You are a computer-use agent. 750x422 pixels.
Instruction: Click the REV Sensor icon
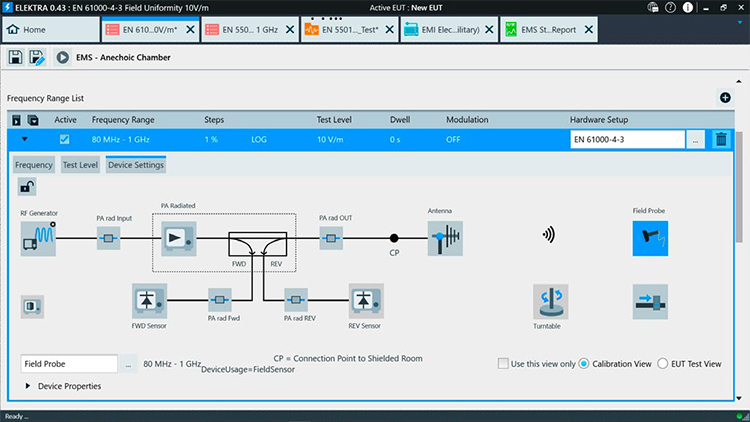click(x=365, y=299)
